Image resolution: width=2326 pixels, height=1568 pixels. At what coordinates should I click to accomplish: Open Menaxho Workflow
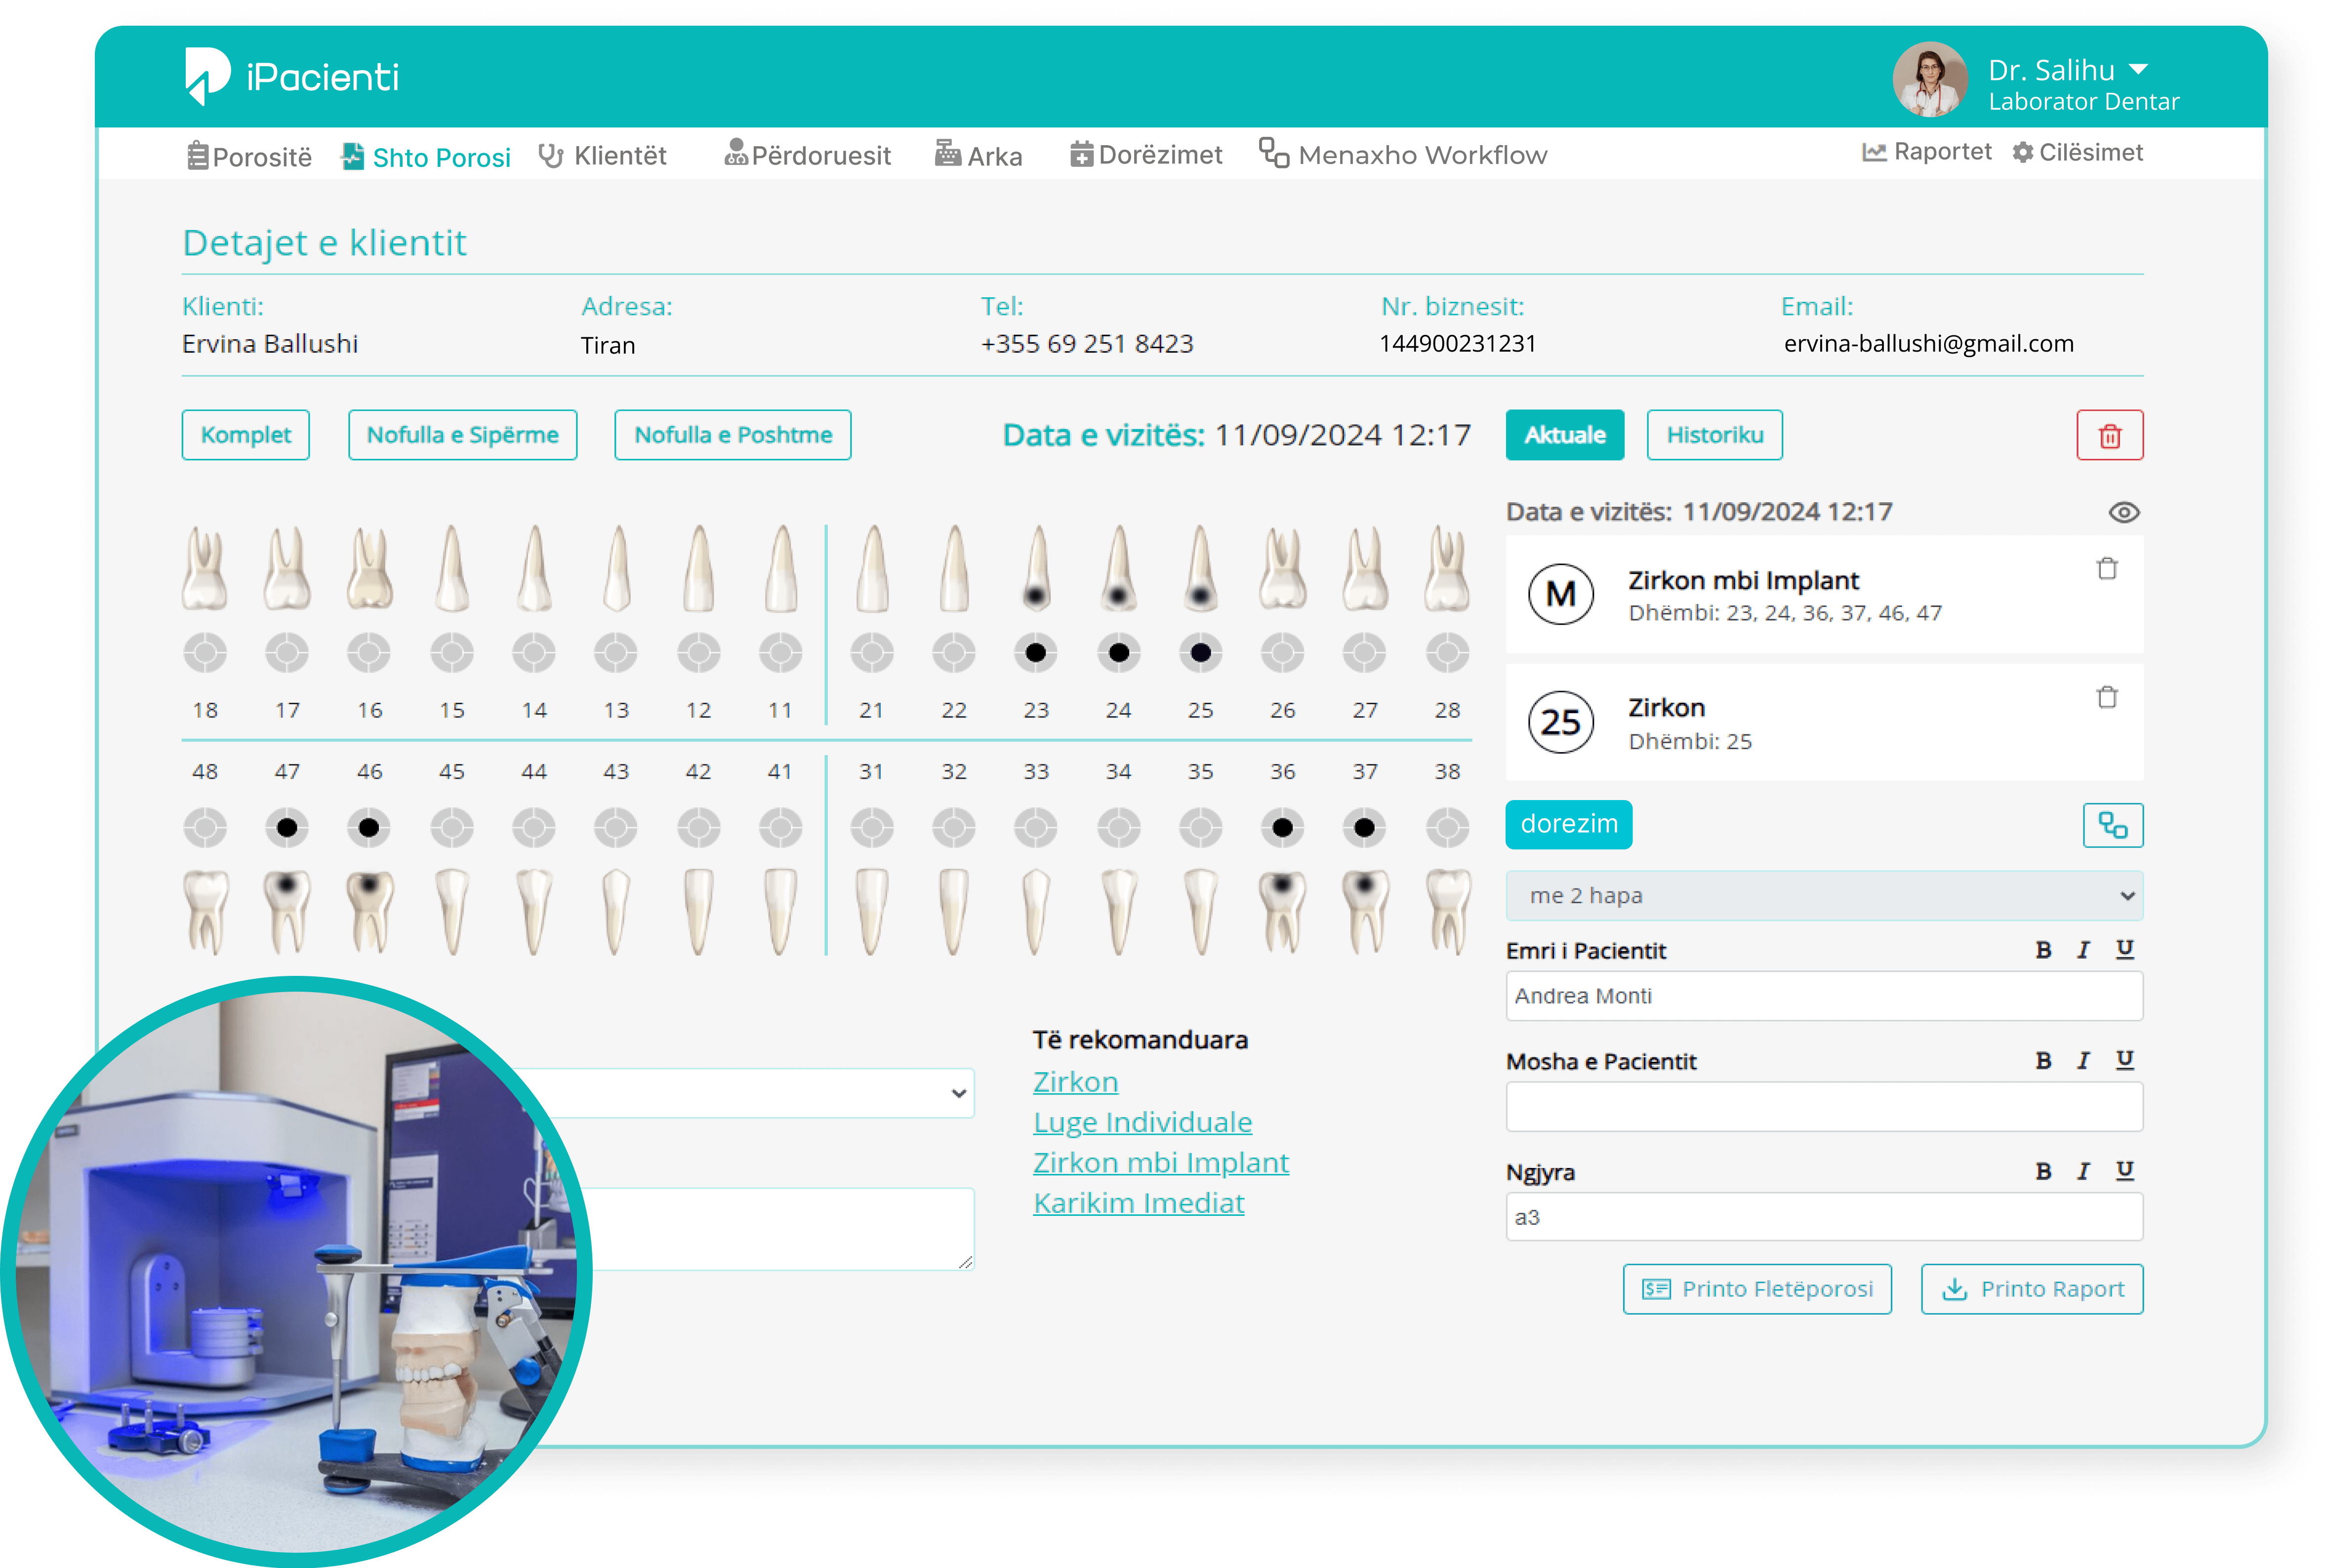[1403, 154]
